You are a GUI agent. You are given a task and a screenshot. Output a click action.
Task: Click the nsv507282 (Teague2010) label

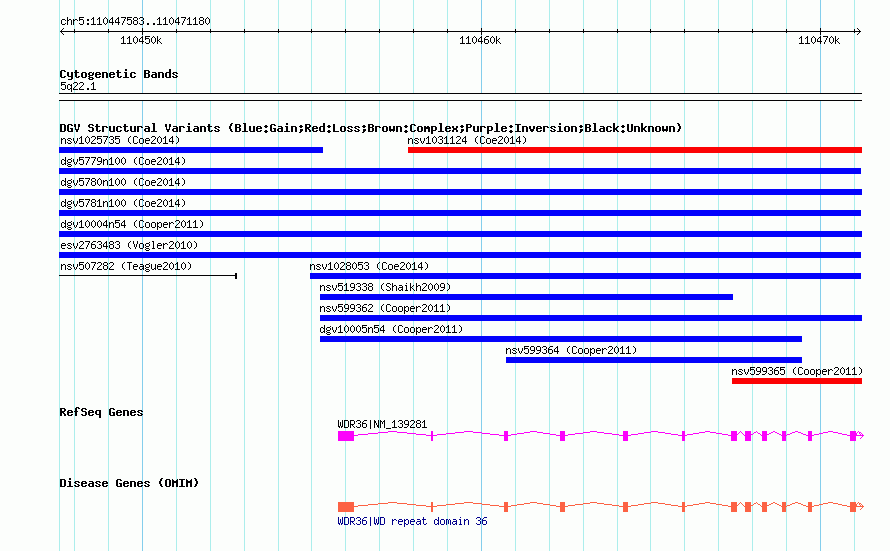tap(126, 266)
